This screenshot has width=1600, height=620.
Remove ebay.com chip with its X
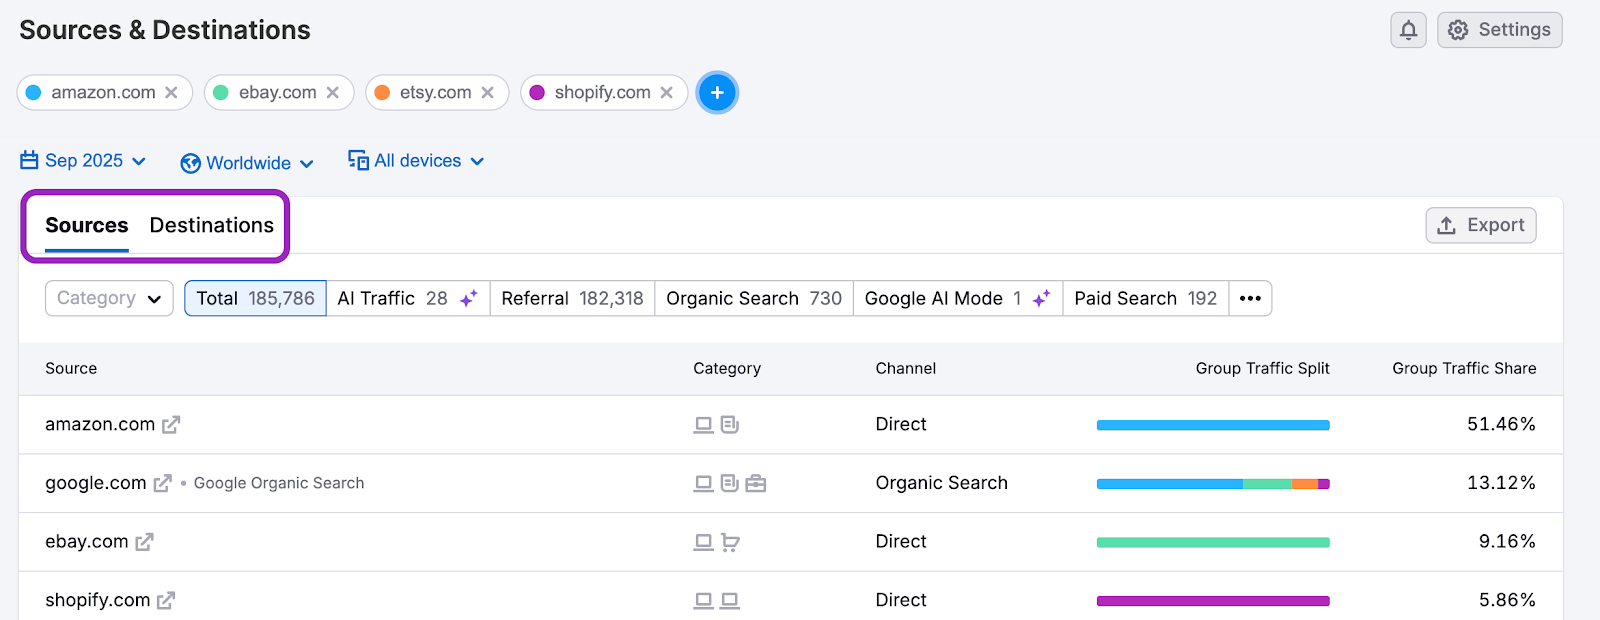[x=333, y=92]
